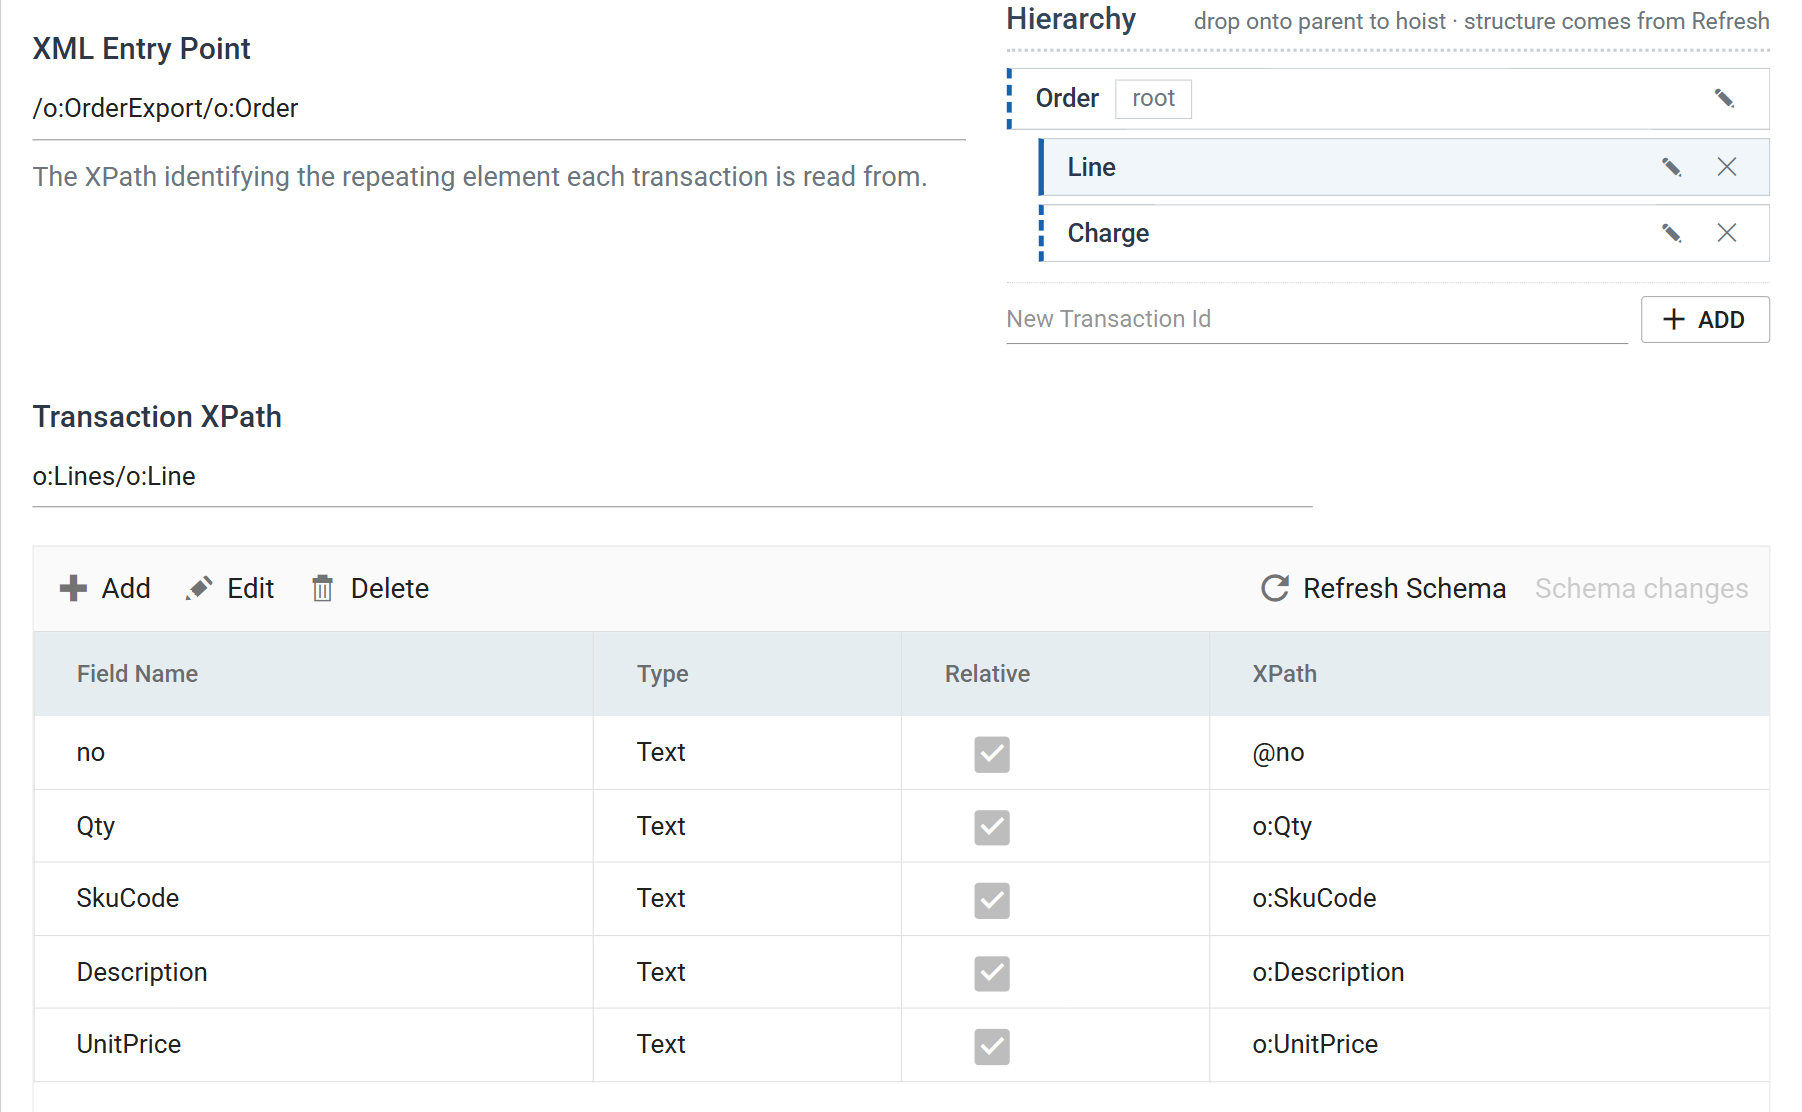This screenshot has height=1112, width=1802.
Task: Select the UnitPrice field name cell
Action: tap(313, 1045)
